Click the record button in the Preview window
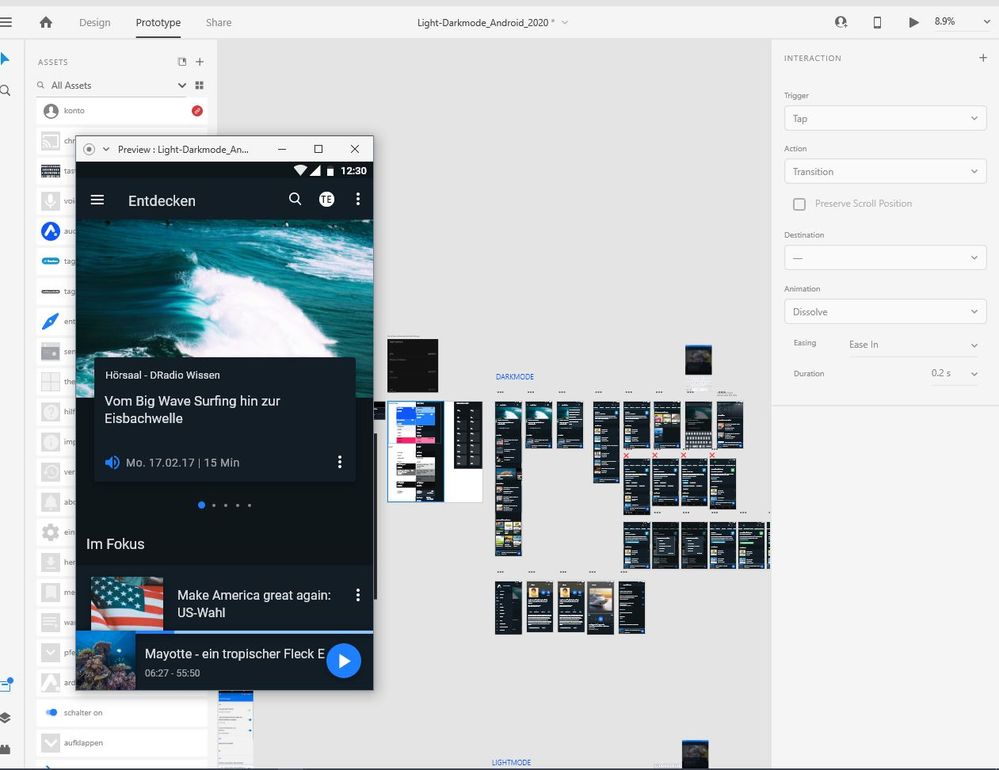999x770 pixels. (x=89, y=149)
